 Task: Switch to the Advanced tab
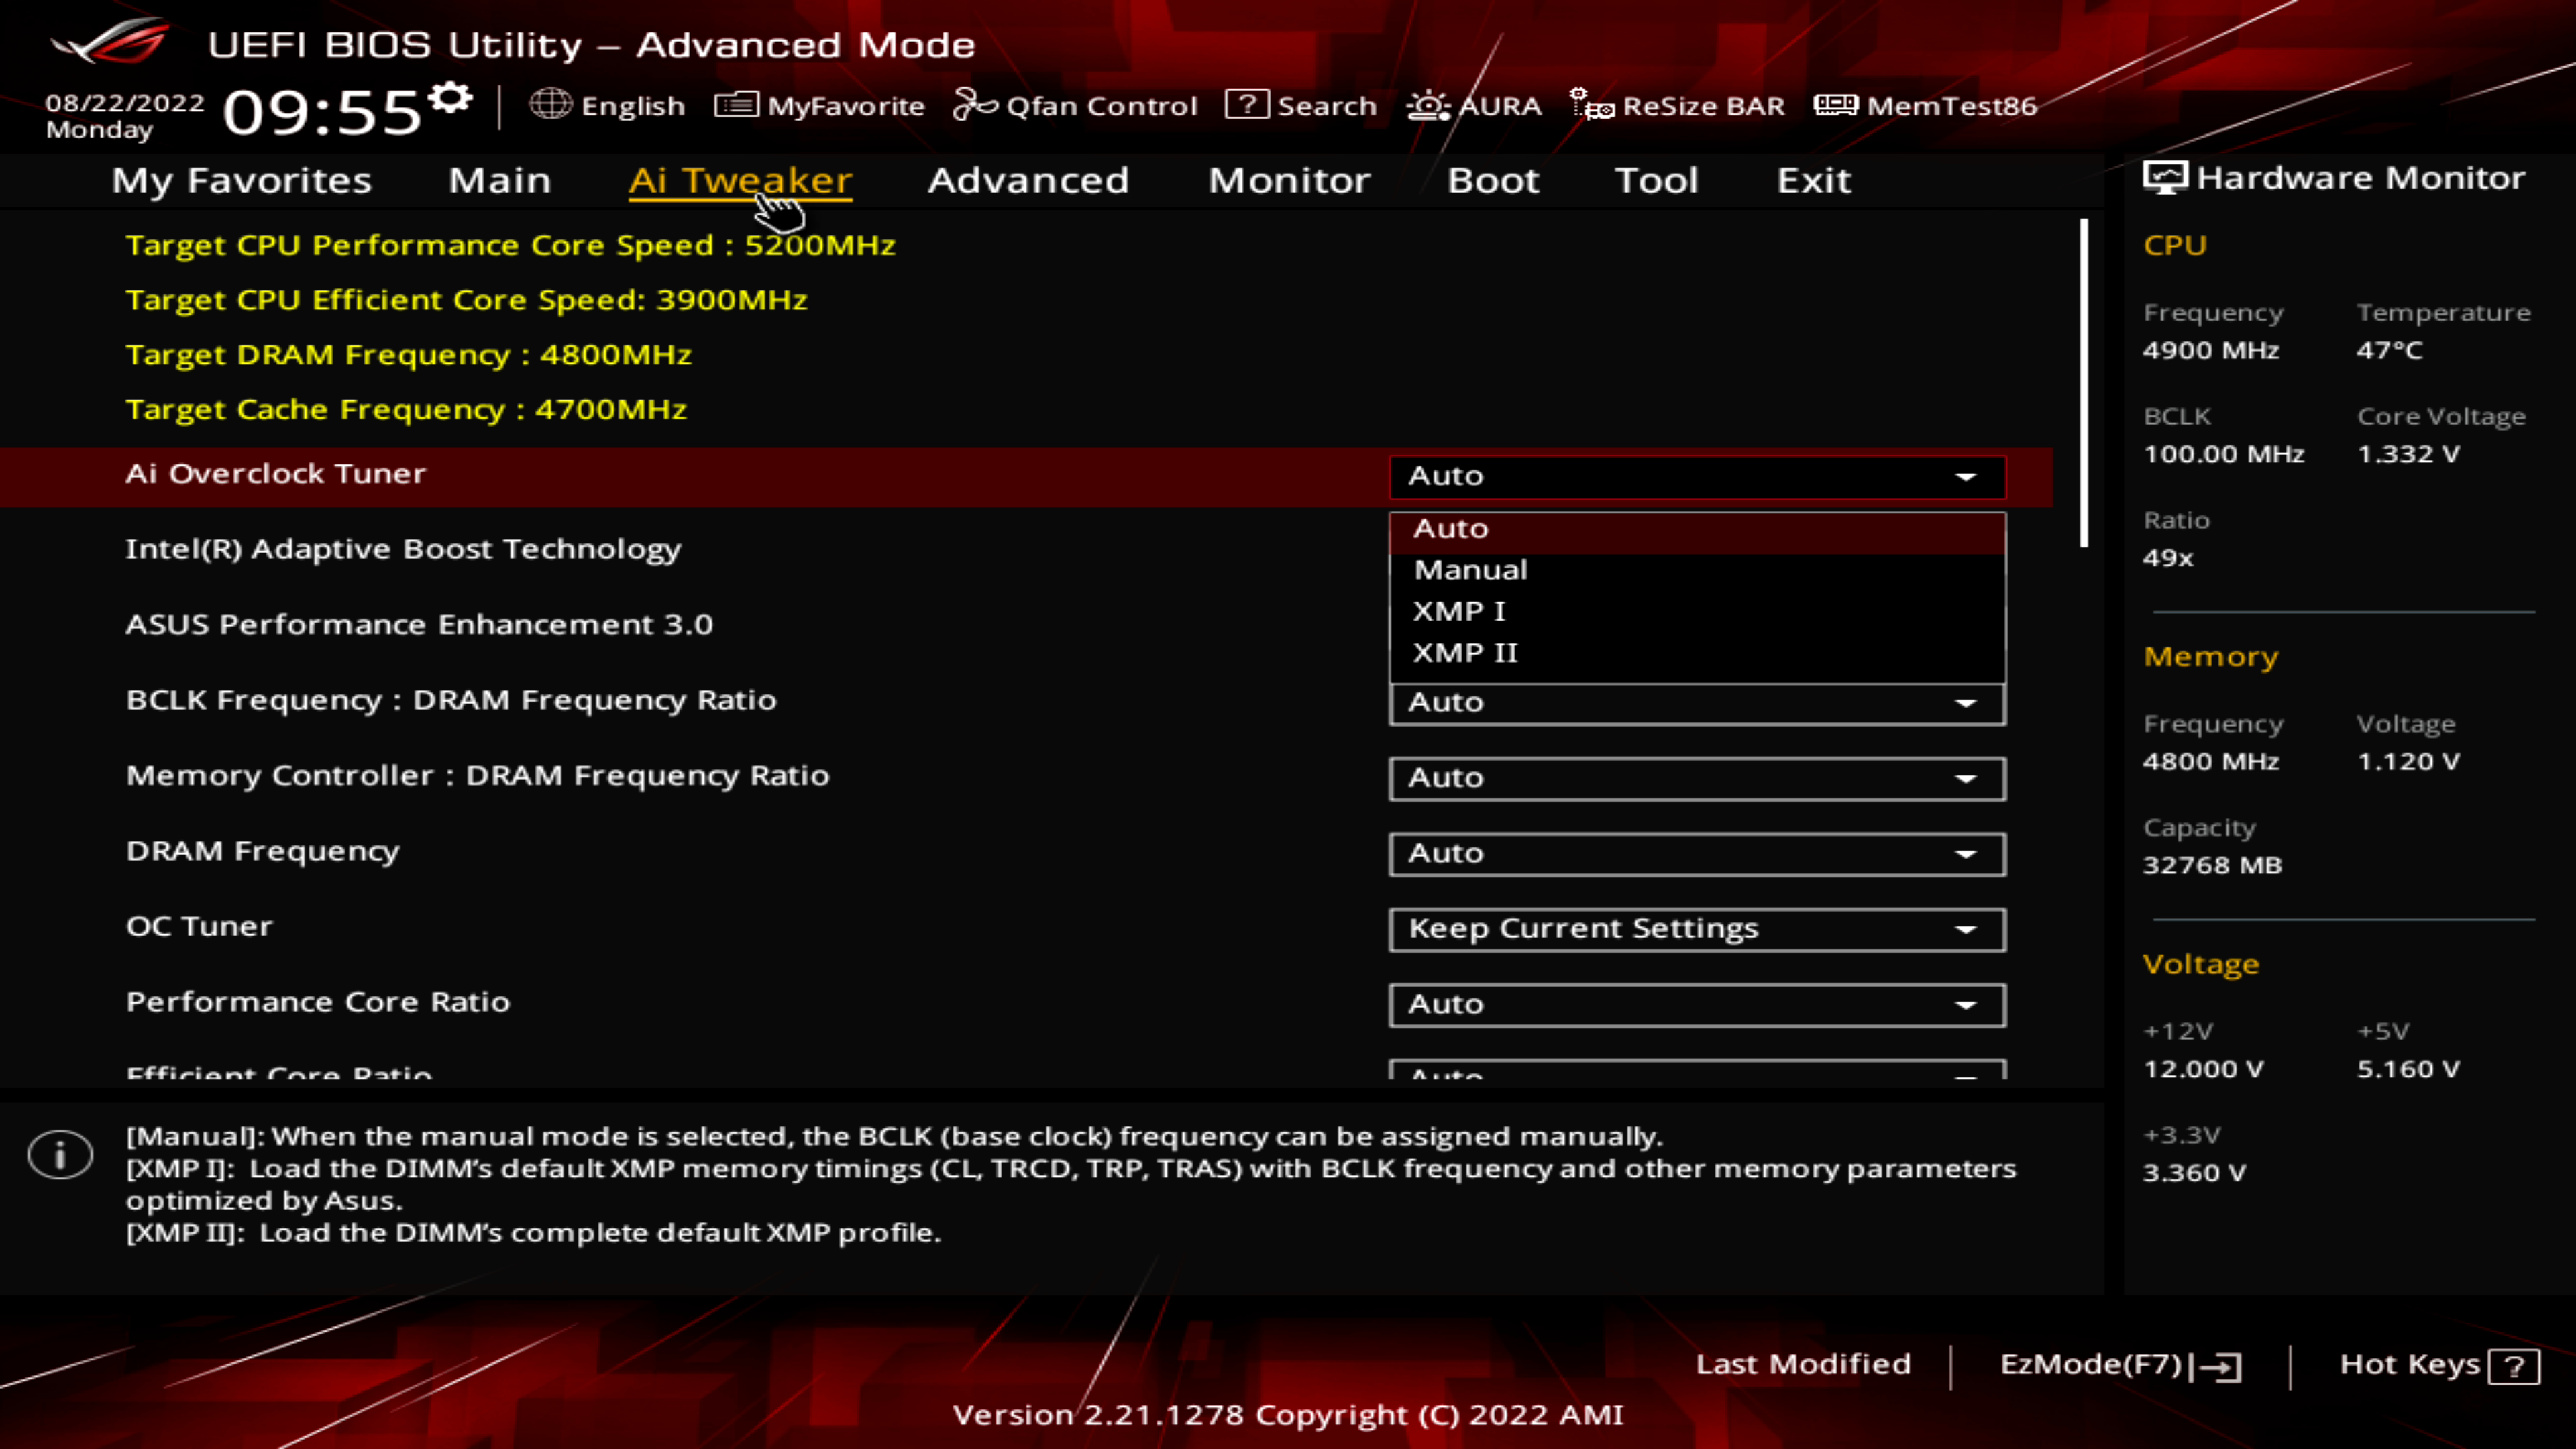[x=1028, y=180]
